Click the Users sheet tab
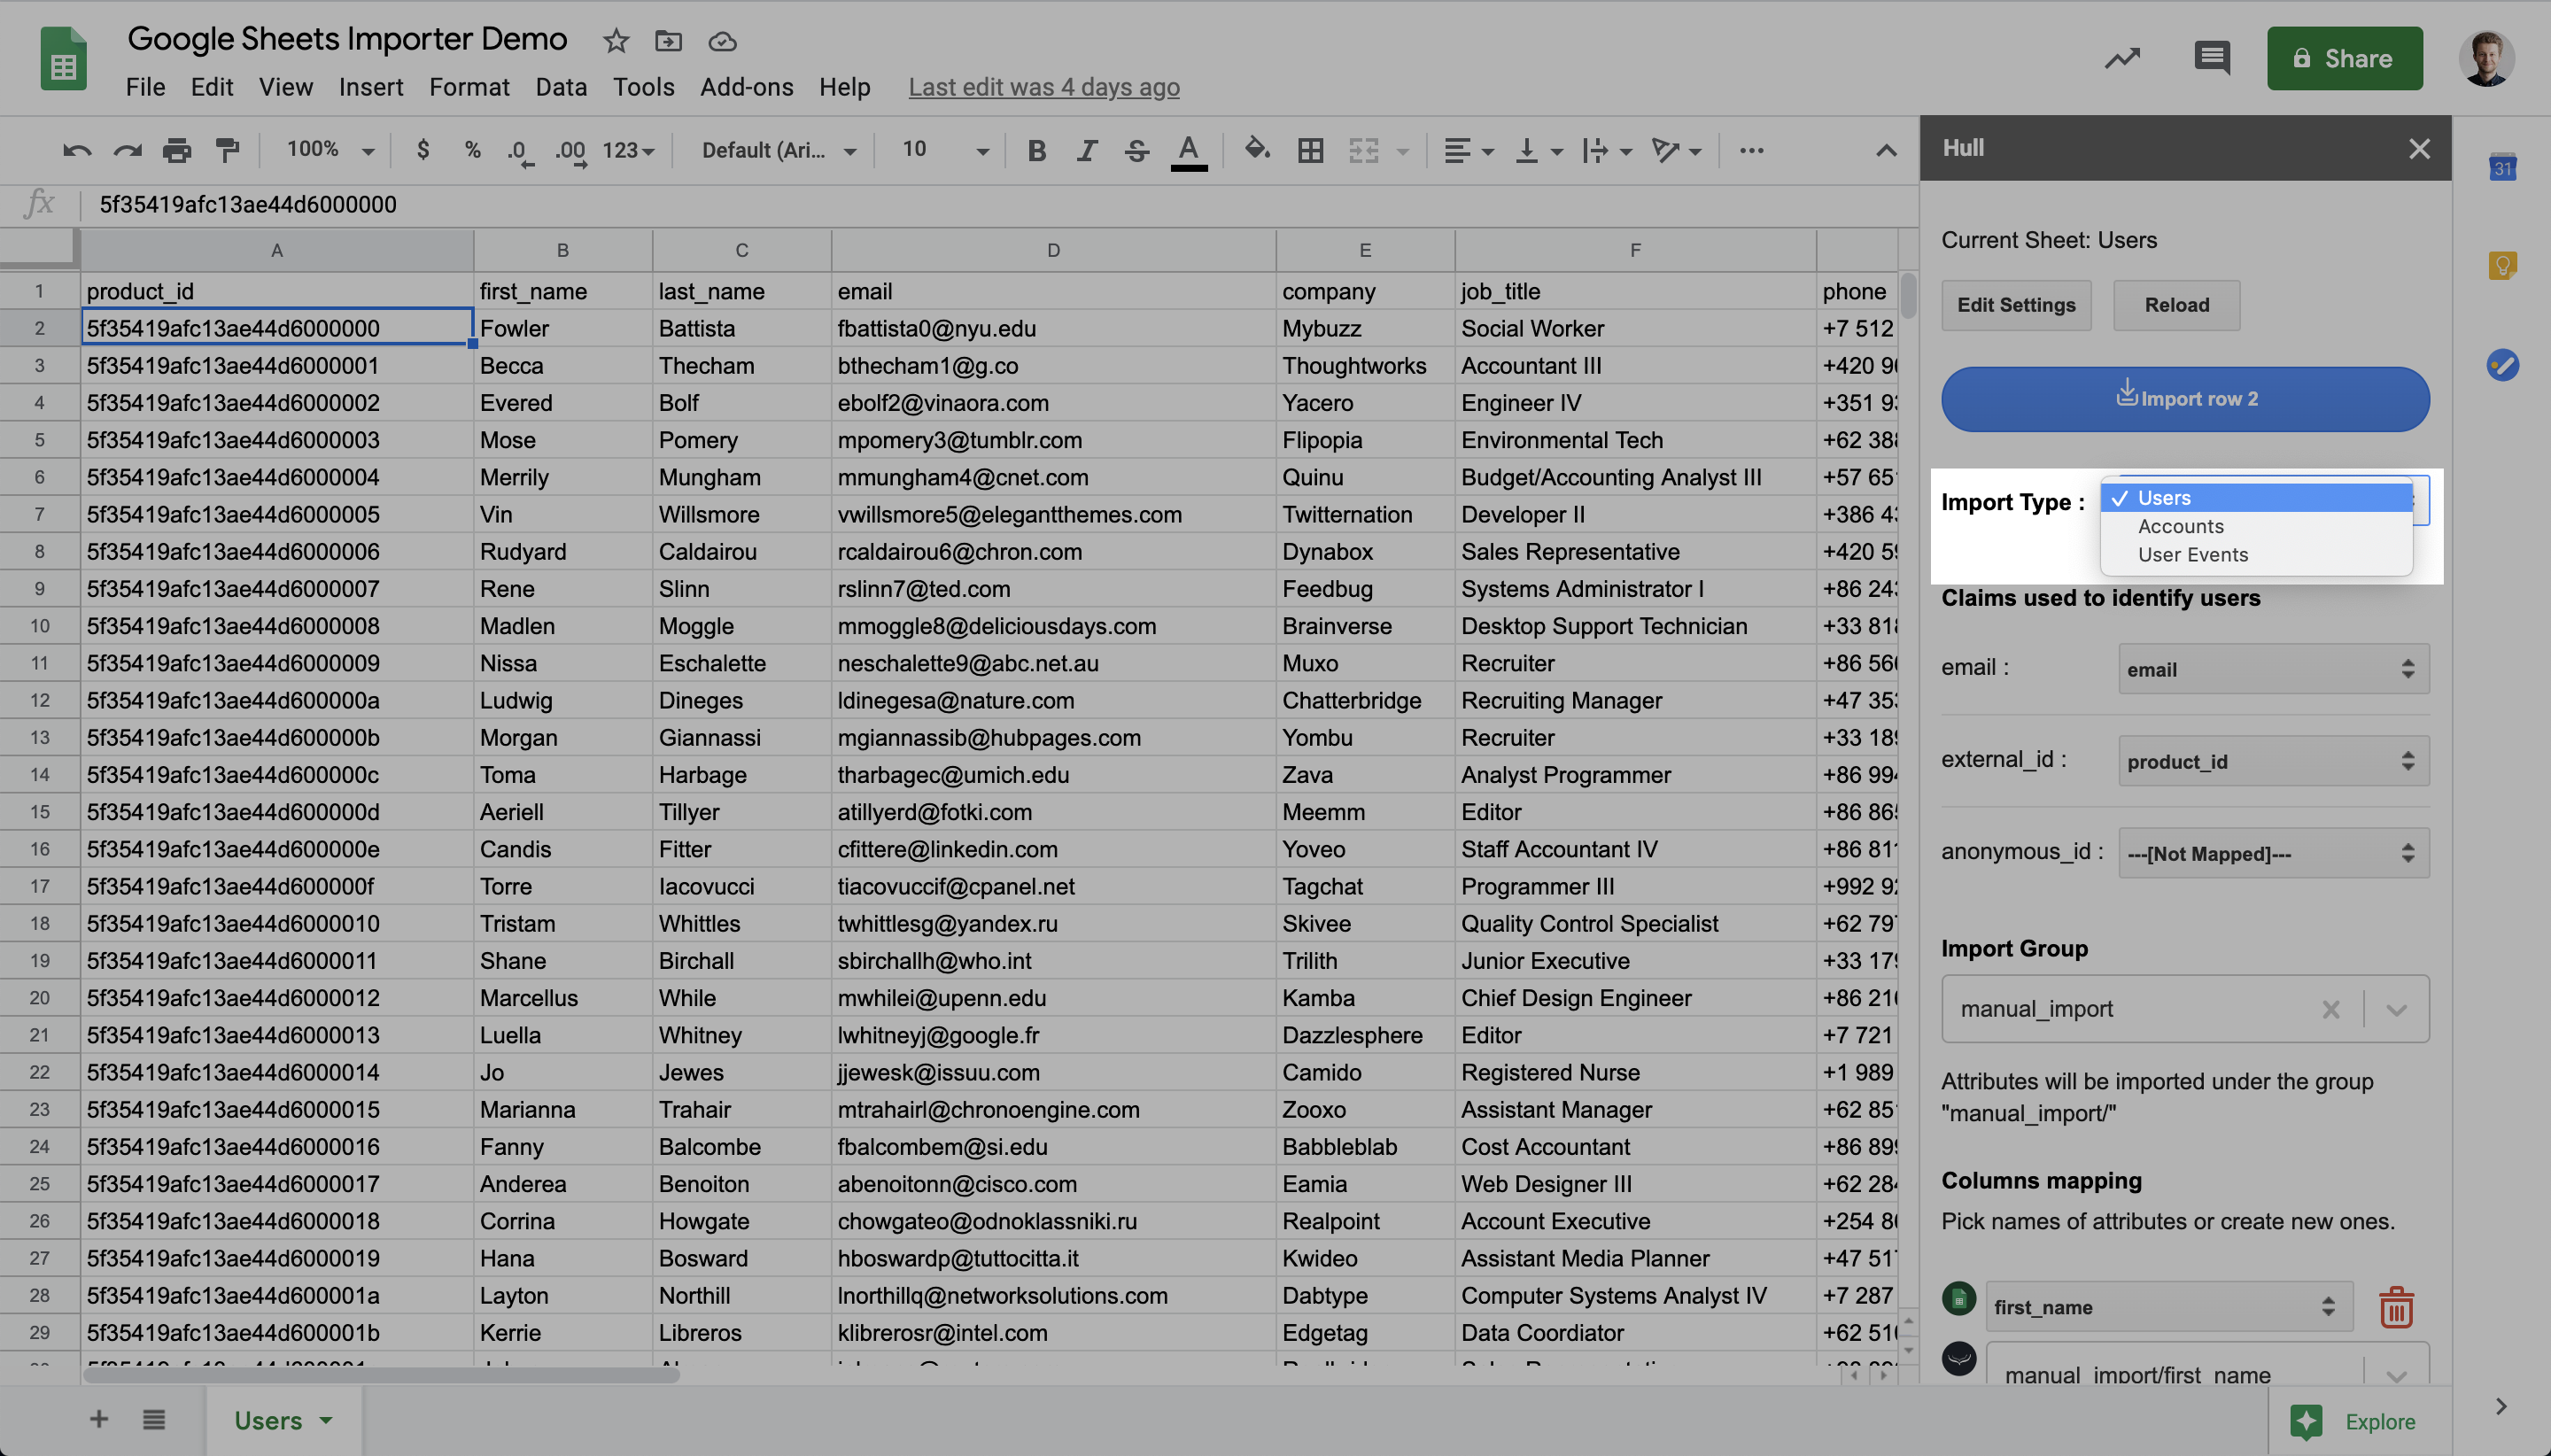 tap(268, 1420)
